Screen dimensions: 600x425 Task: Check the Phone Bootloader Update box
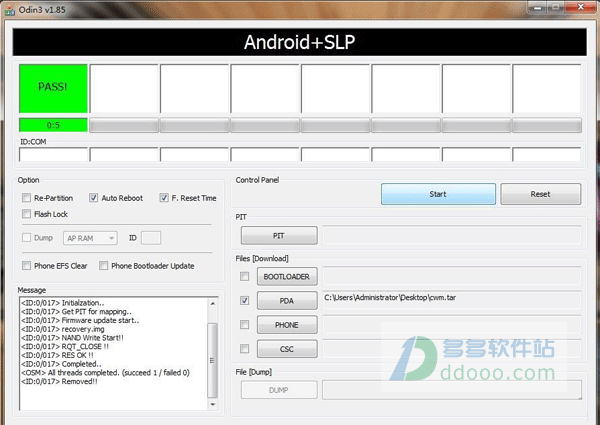coord(103,265)
